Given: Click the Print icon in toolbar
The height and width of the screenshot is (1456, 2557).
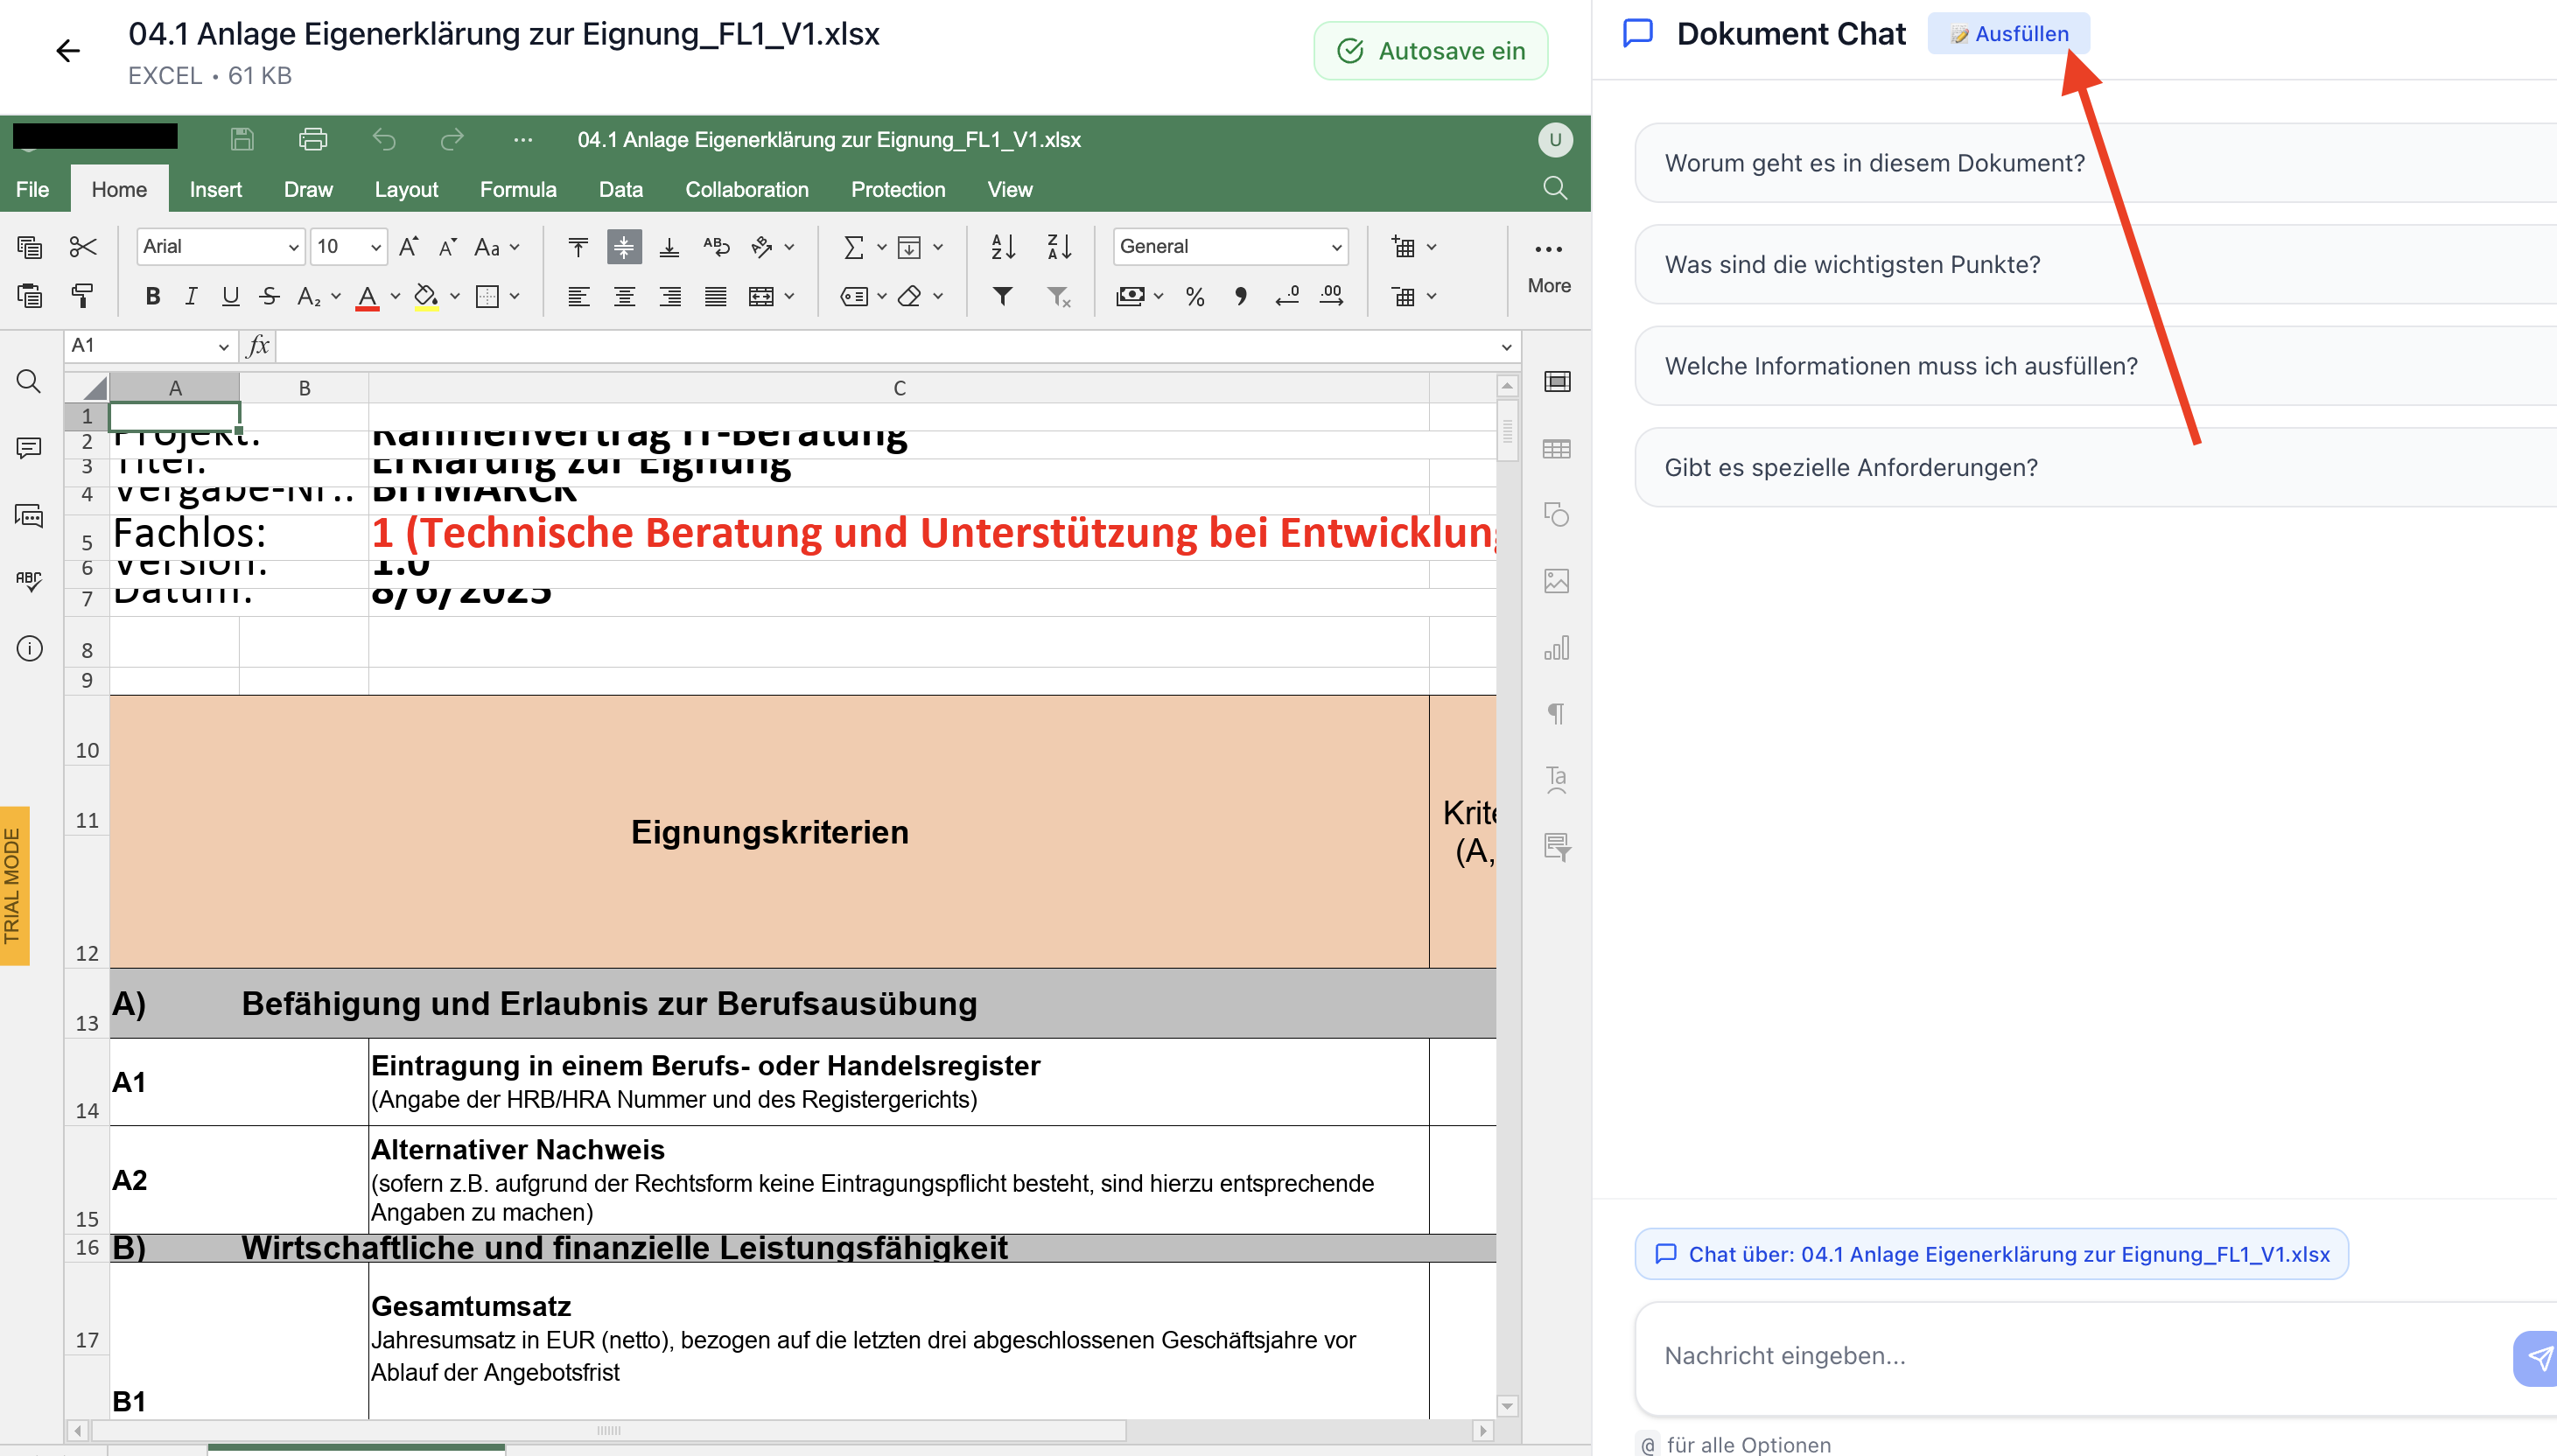Looking at the screenshot, I should tap(313, 139).
